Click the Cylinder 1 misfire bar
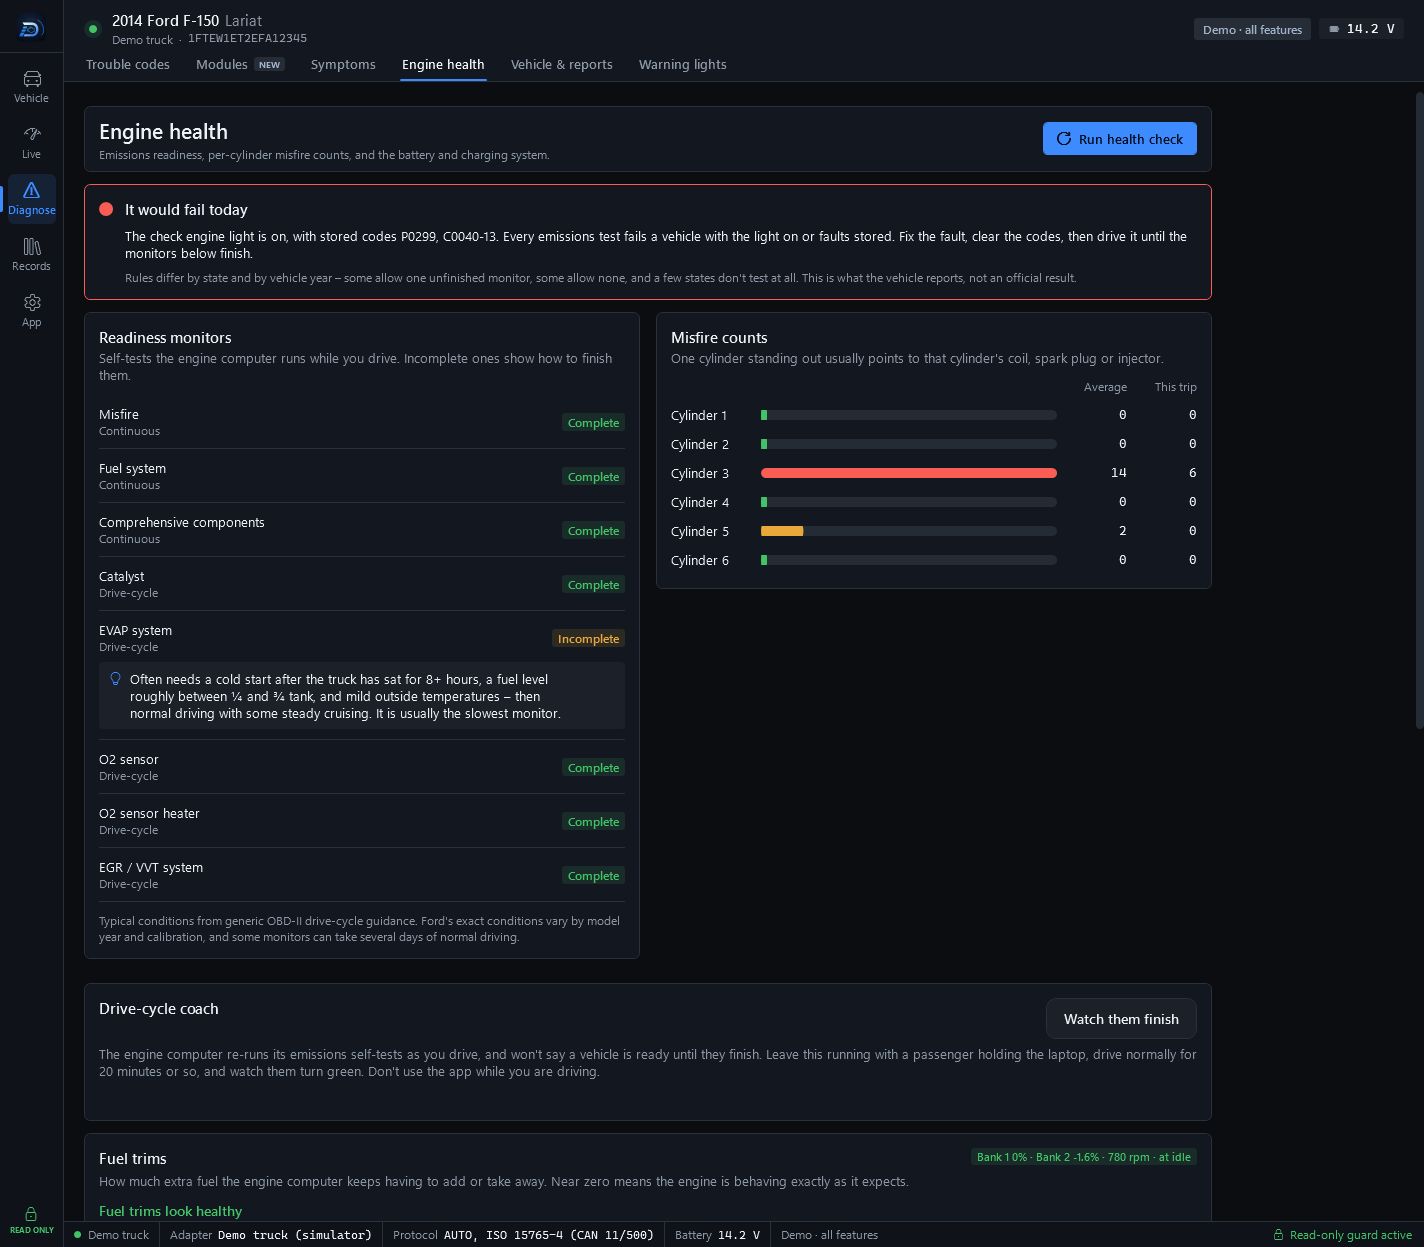The image size is (1424, 1247). pyautogui.click(x=909, y=415)
